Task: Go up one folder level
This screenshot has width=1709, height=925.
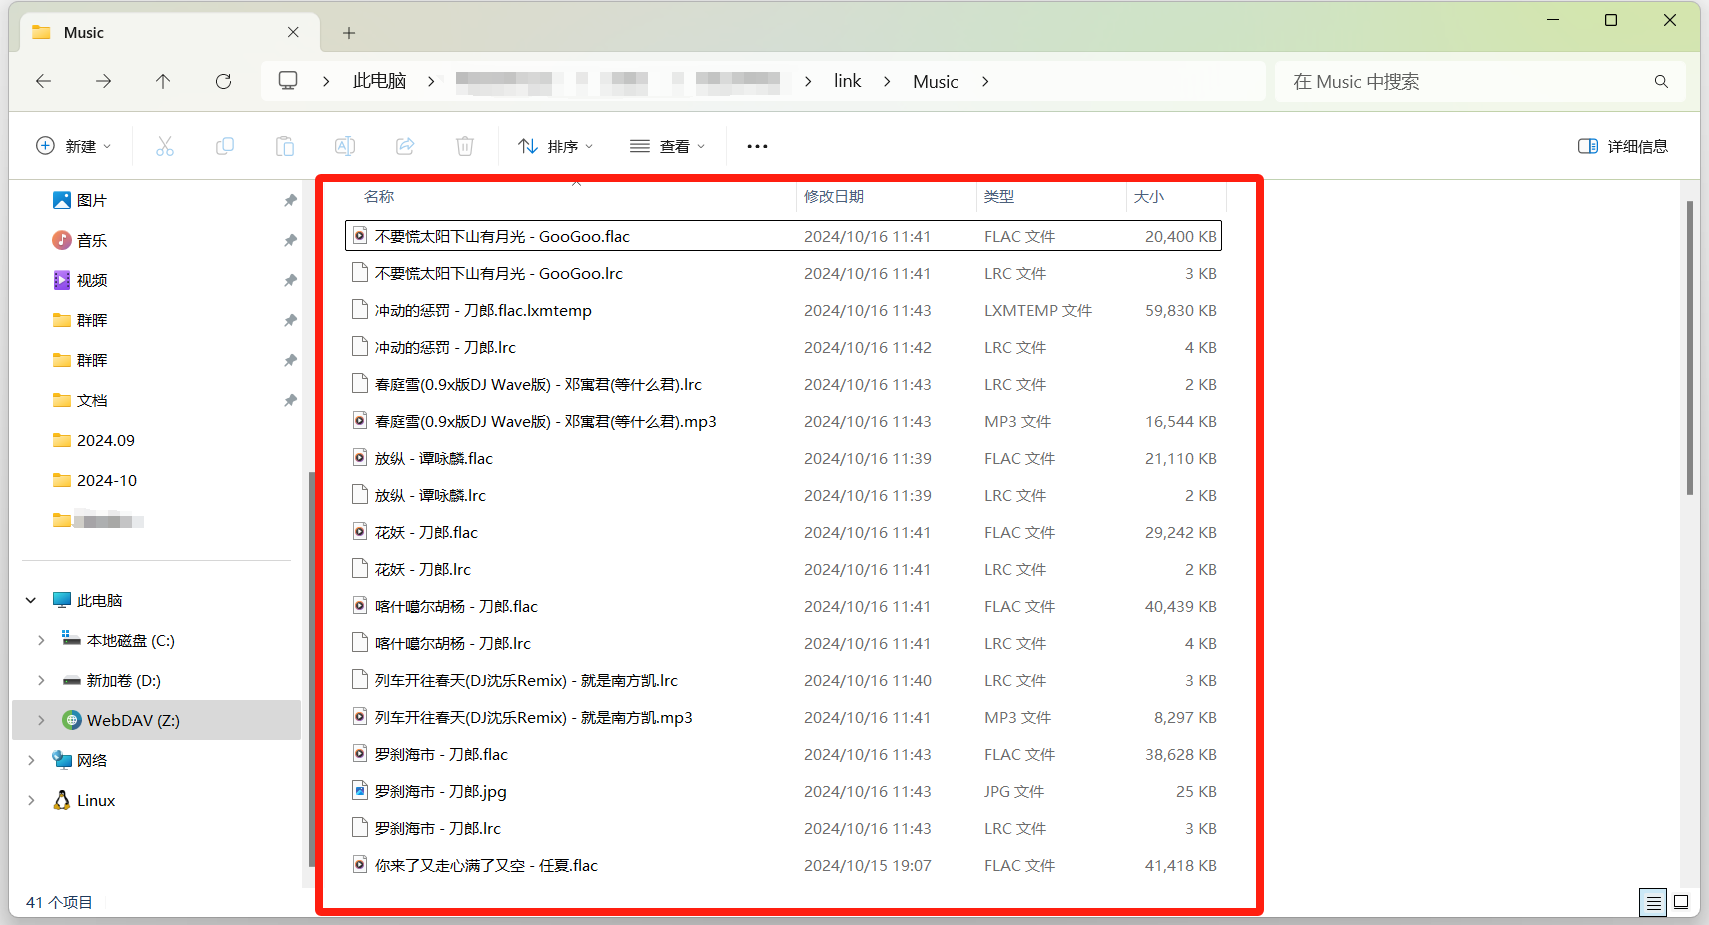Action: pos(163,81)
